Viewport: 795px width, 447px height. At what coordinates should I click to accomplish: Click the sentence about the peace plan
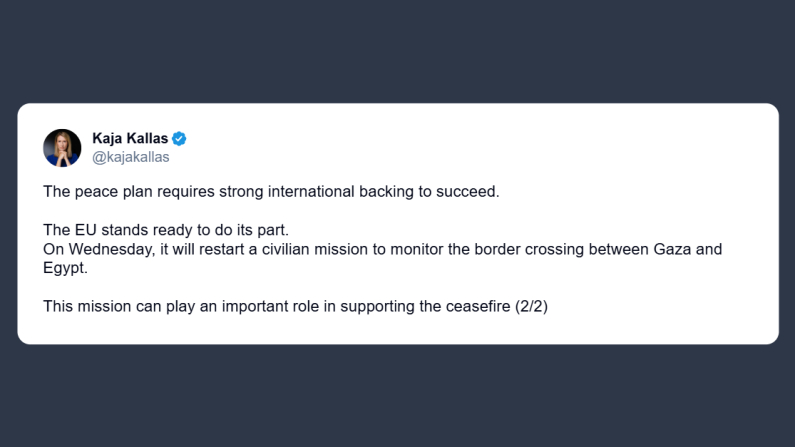click(270, 191)
